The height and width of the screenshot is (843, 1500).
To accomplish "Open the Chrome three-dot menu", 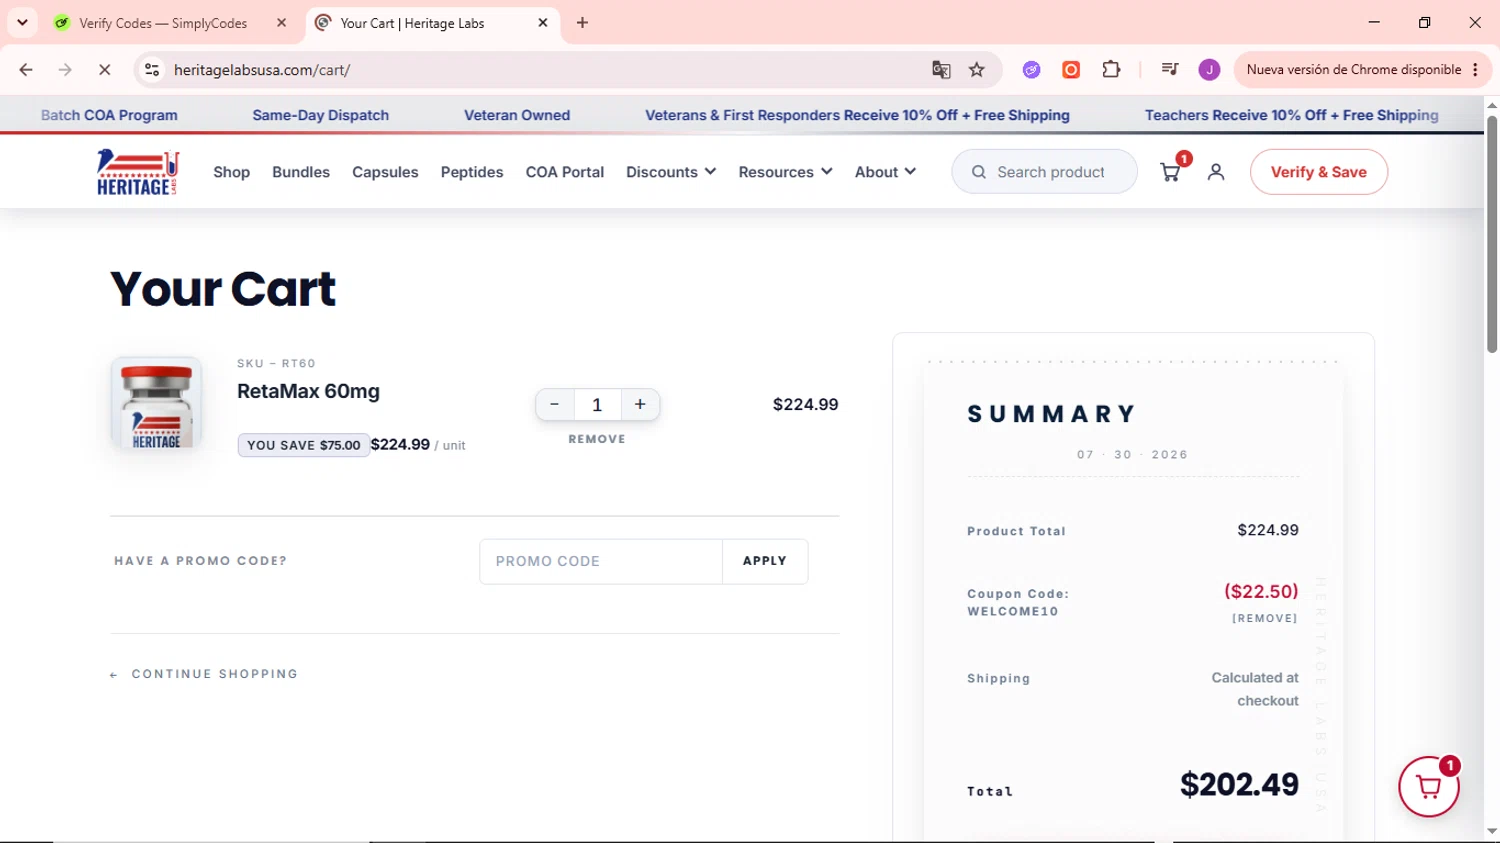I will tap(1475, 70).
